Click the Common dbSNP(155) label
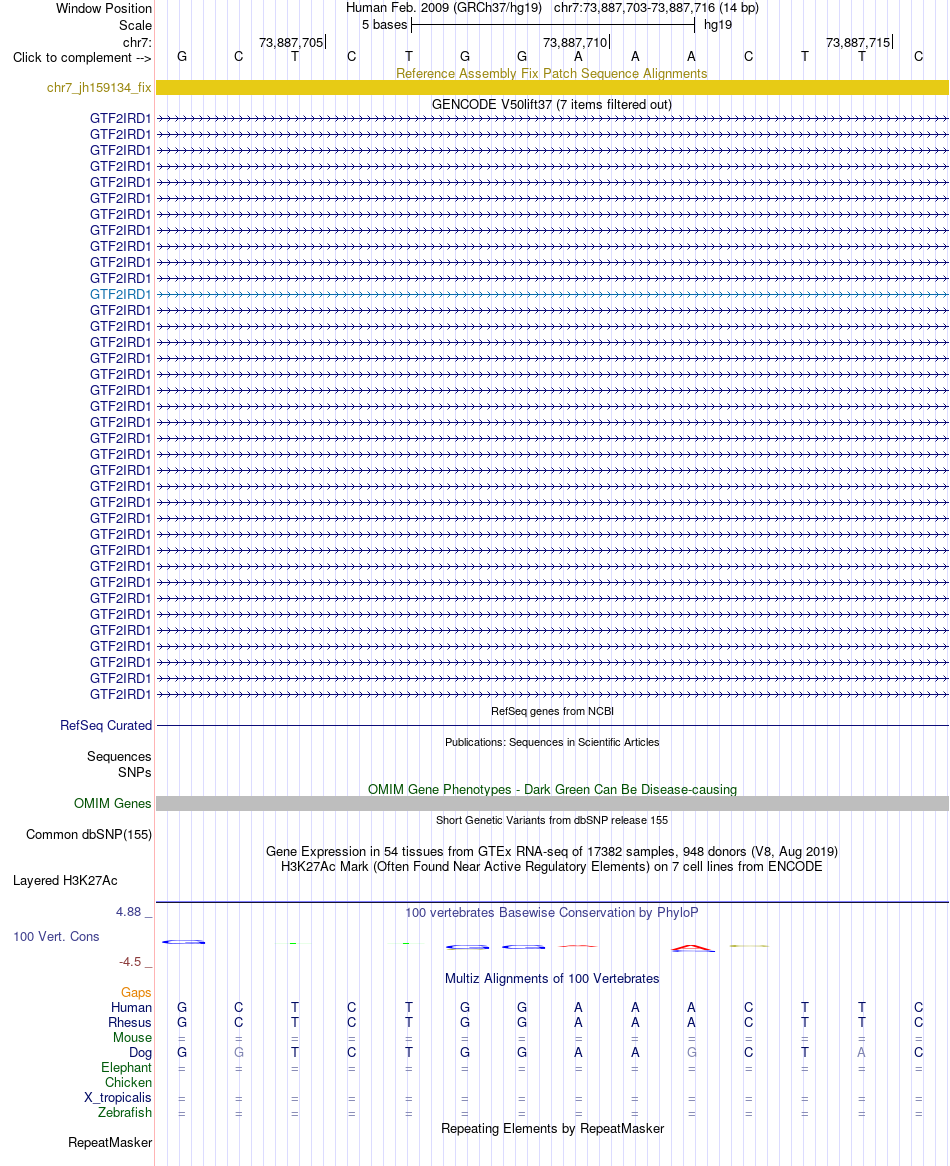 (89, 835)
